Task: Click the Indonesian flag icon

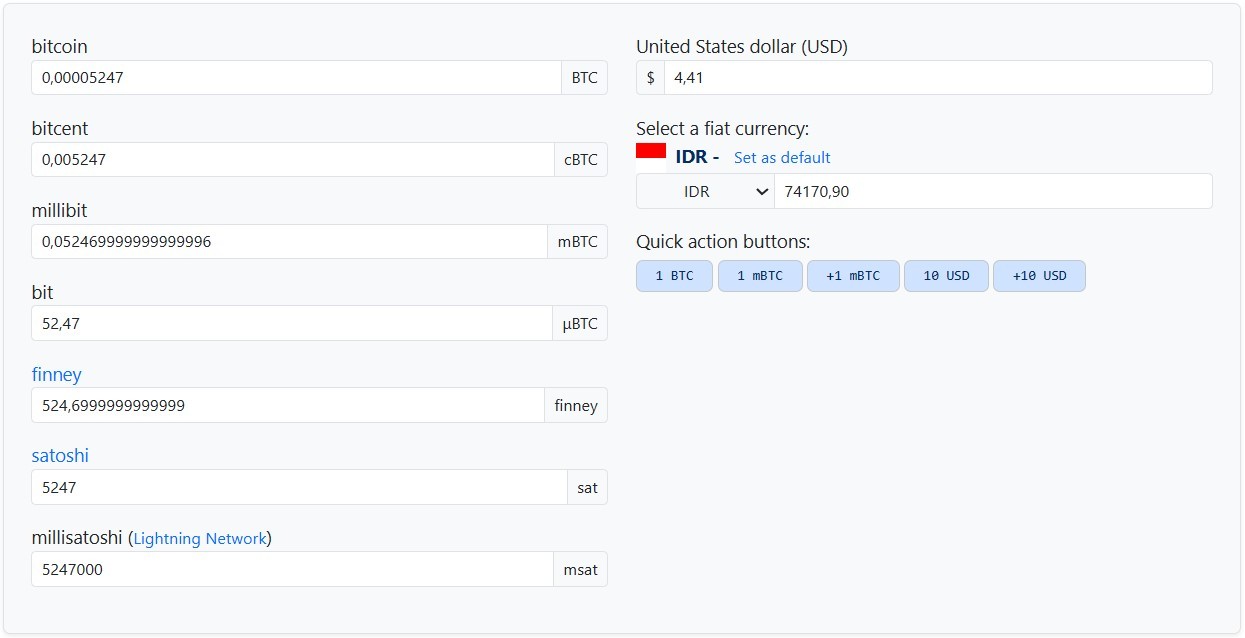Action: click(651, 150)
